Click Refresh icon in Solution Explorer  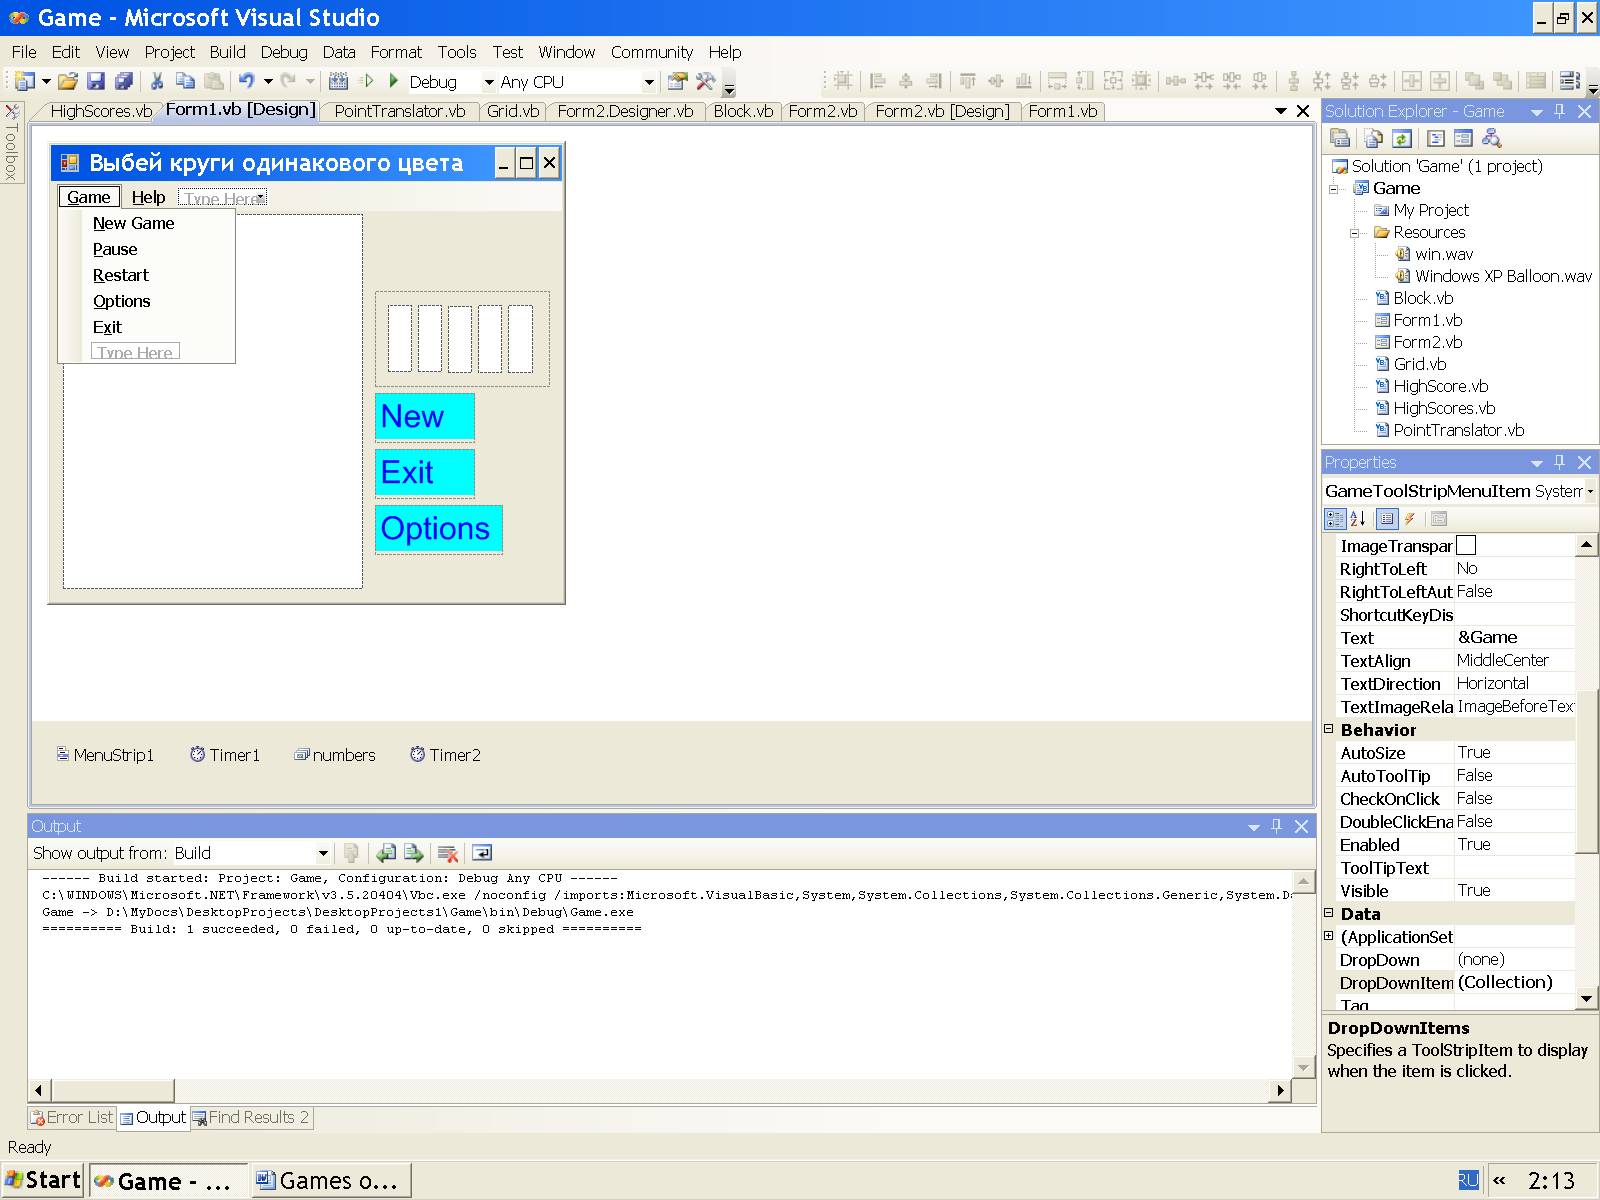[x=1402, y=139]
